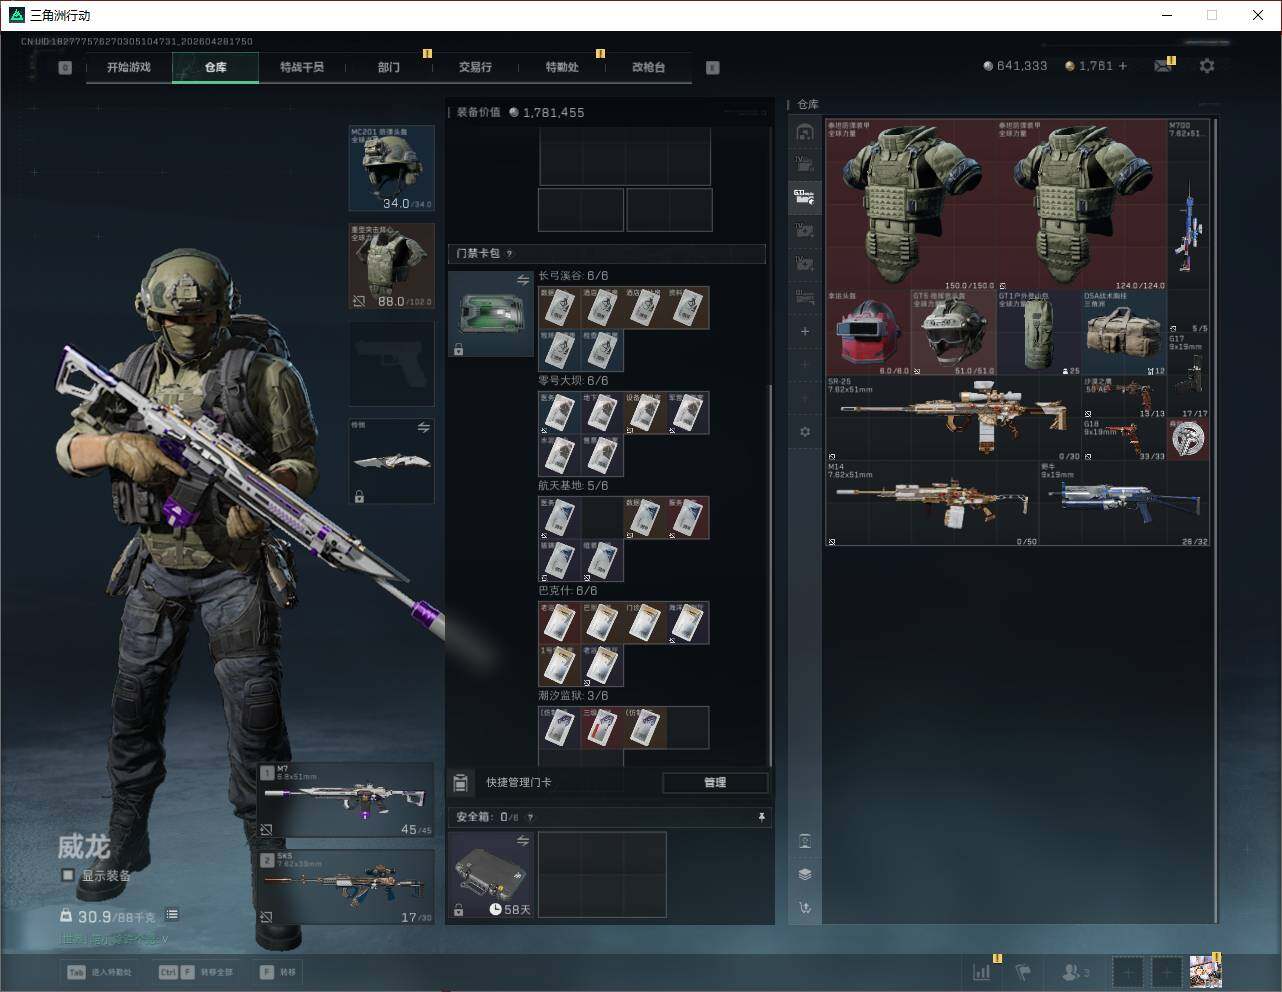Pin the 安全箱 panel
This screenshot has width=1282, height=992.
point(762,817)
